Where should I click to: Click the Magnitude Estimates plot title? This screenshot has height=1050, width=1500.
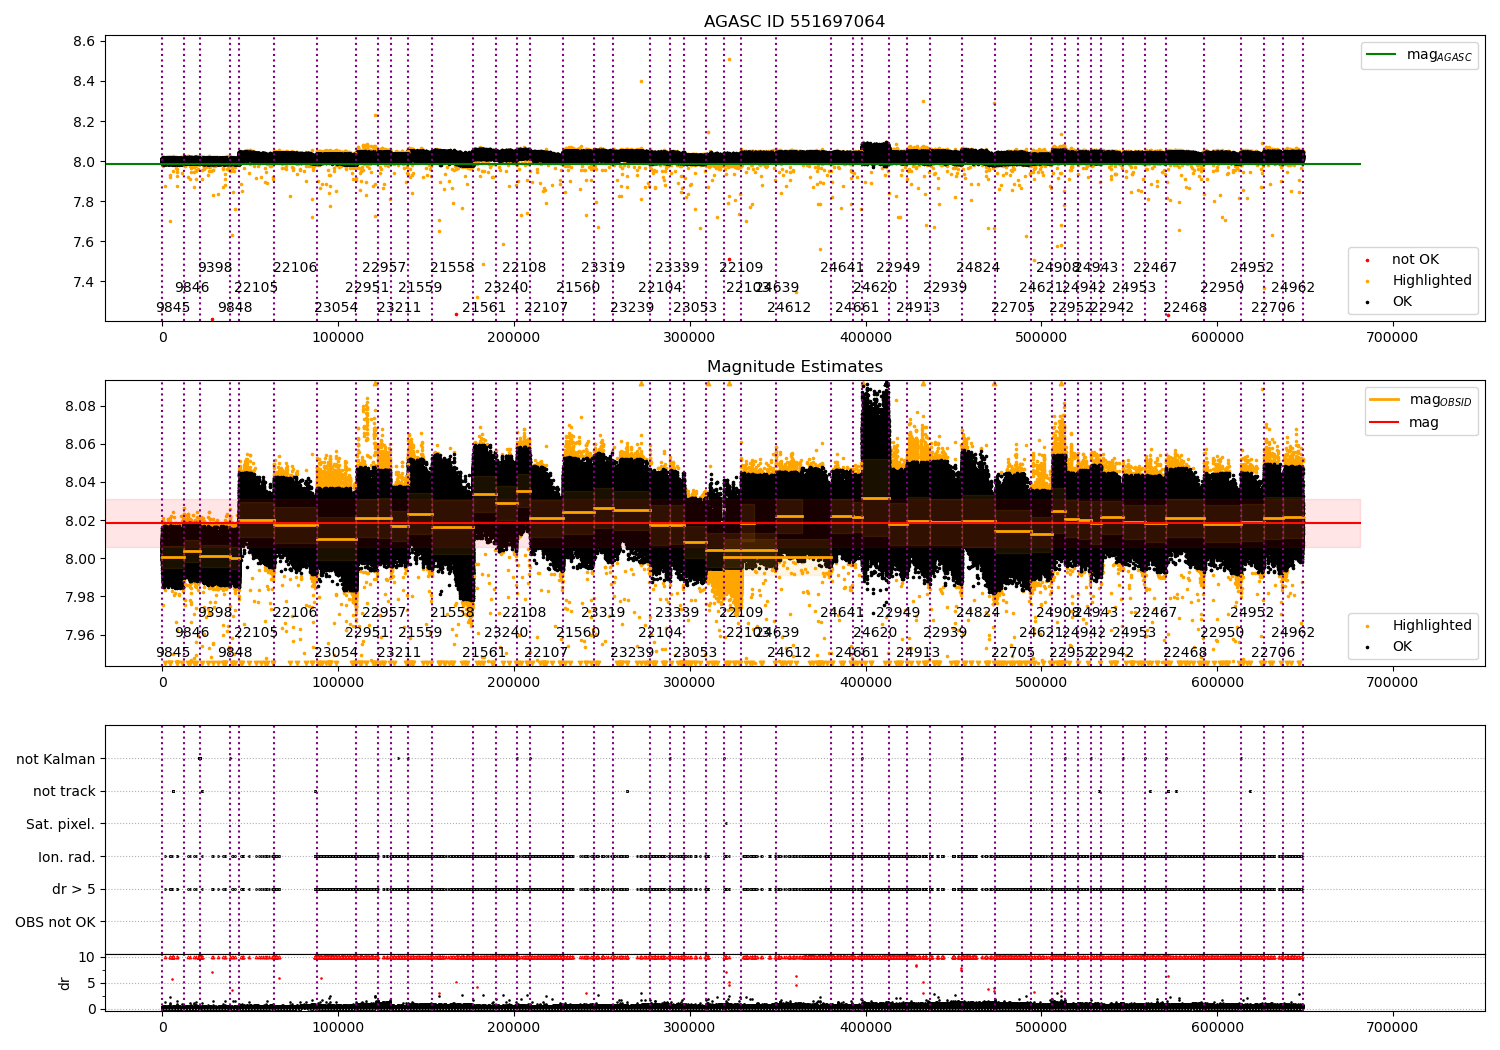click(794, 367)
